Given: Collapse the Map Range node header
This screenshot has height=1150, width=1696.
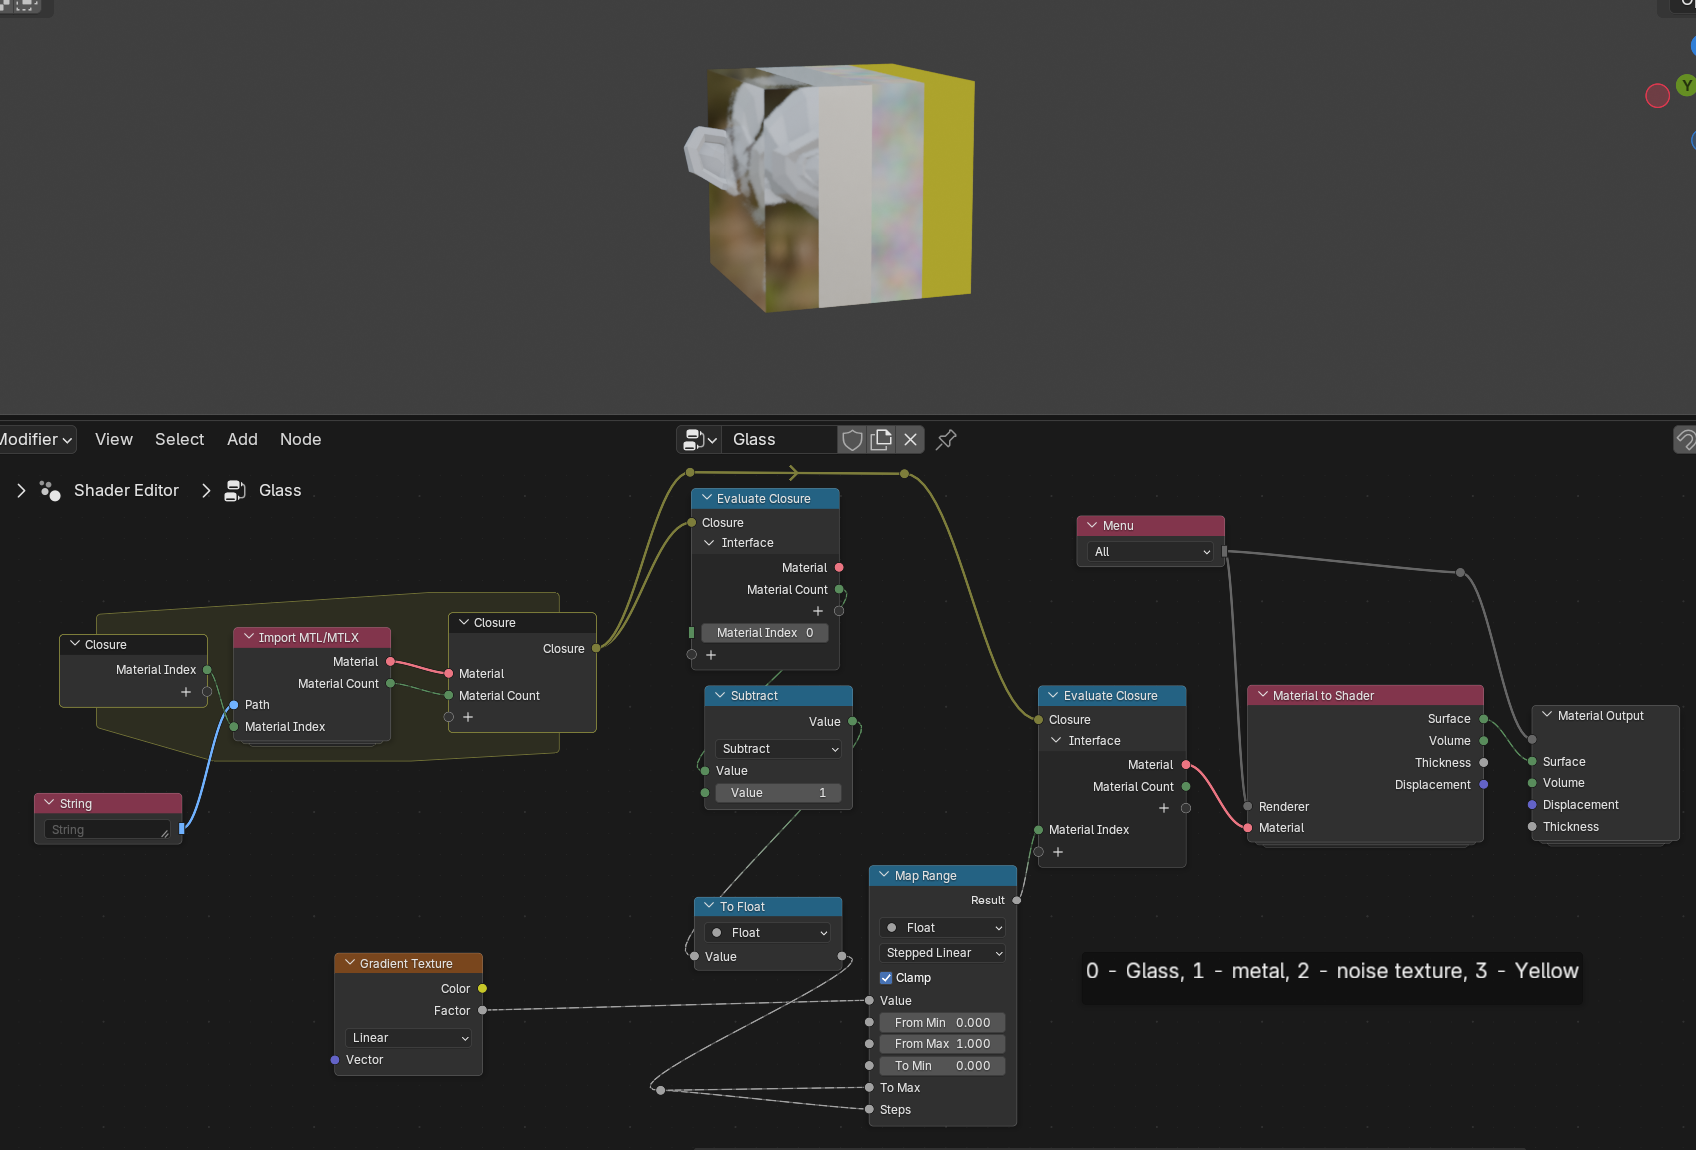Looking at the screenshot, I should click(885, 875).
